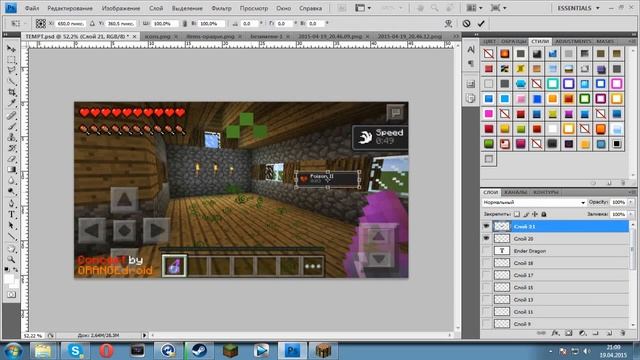Viewport: 640px width, 360px height.
Task: Open Skype from the taskbar
Action: click(75, 351)
